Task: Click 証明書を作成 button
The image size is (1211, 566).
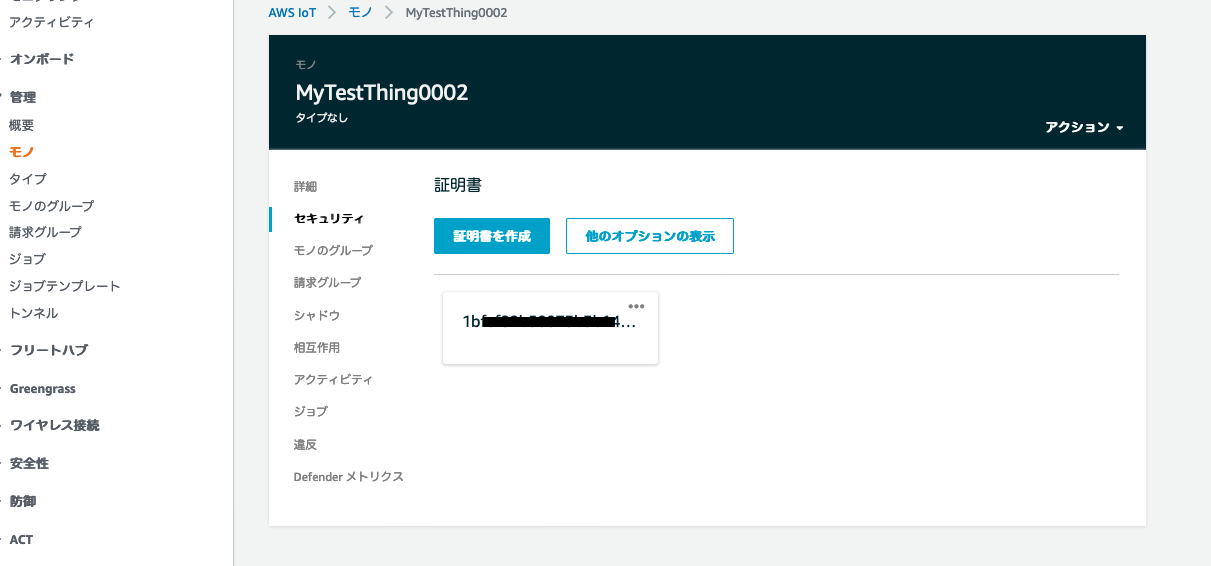Action: (x=492, y=236)
